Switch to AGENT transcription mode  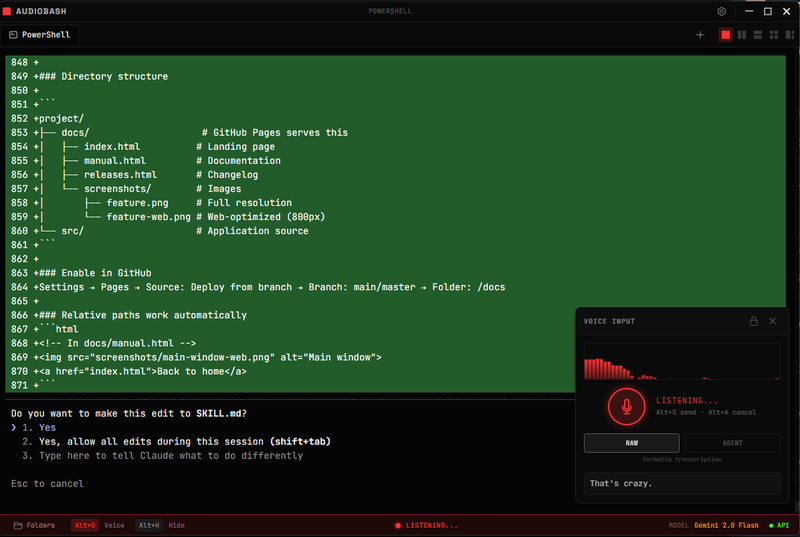point(732,443)
